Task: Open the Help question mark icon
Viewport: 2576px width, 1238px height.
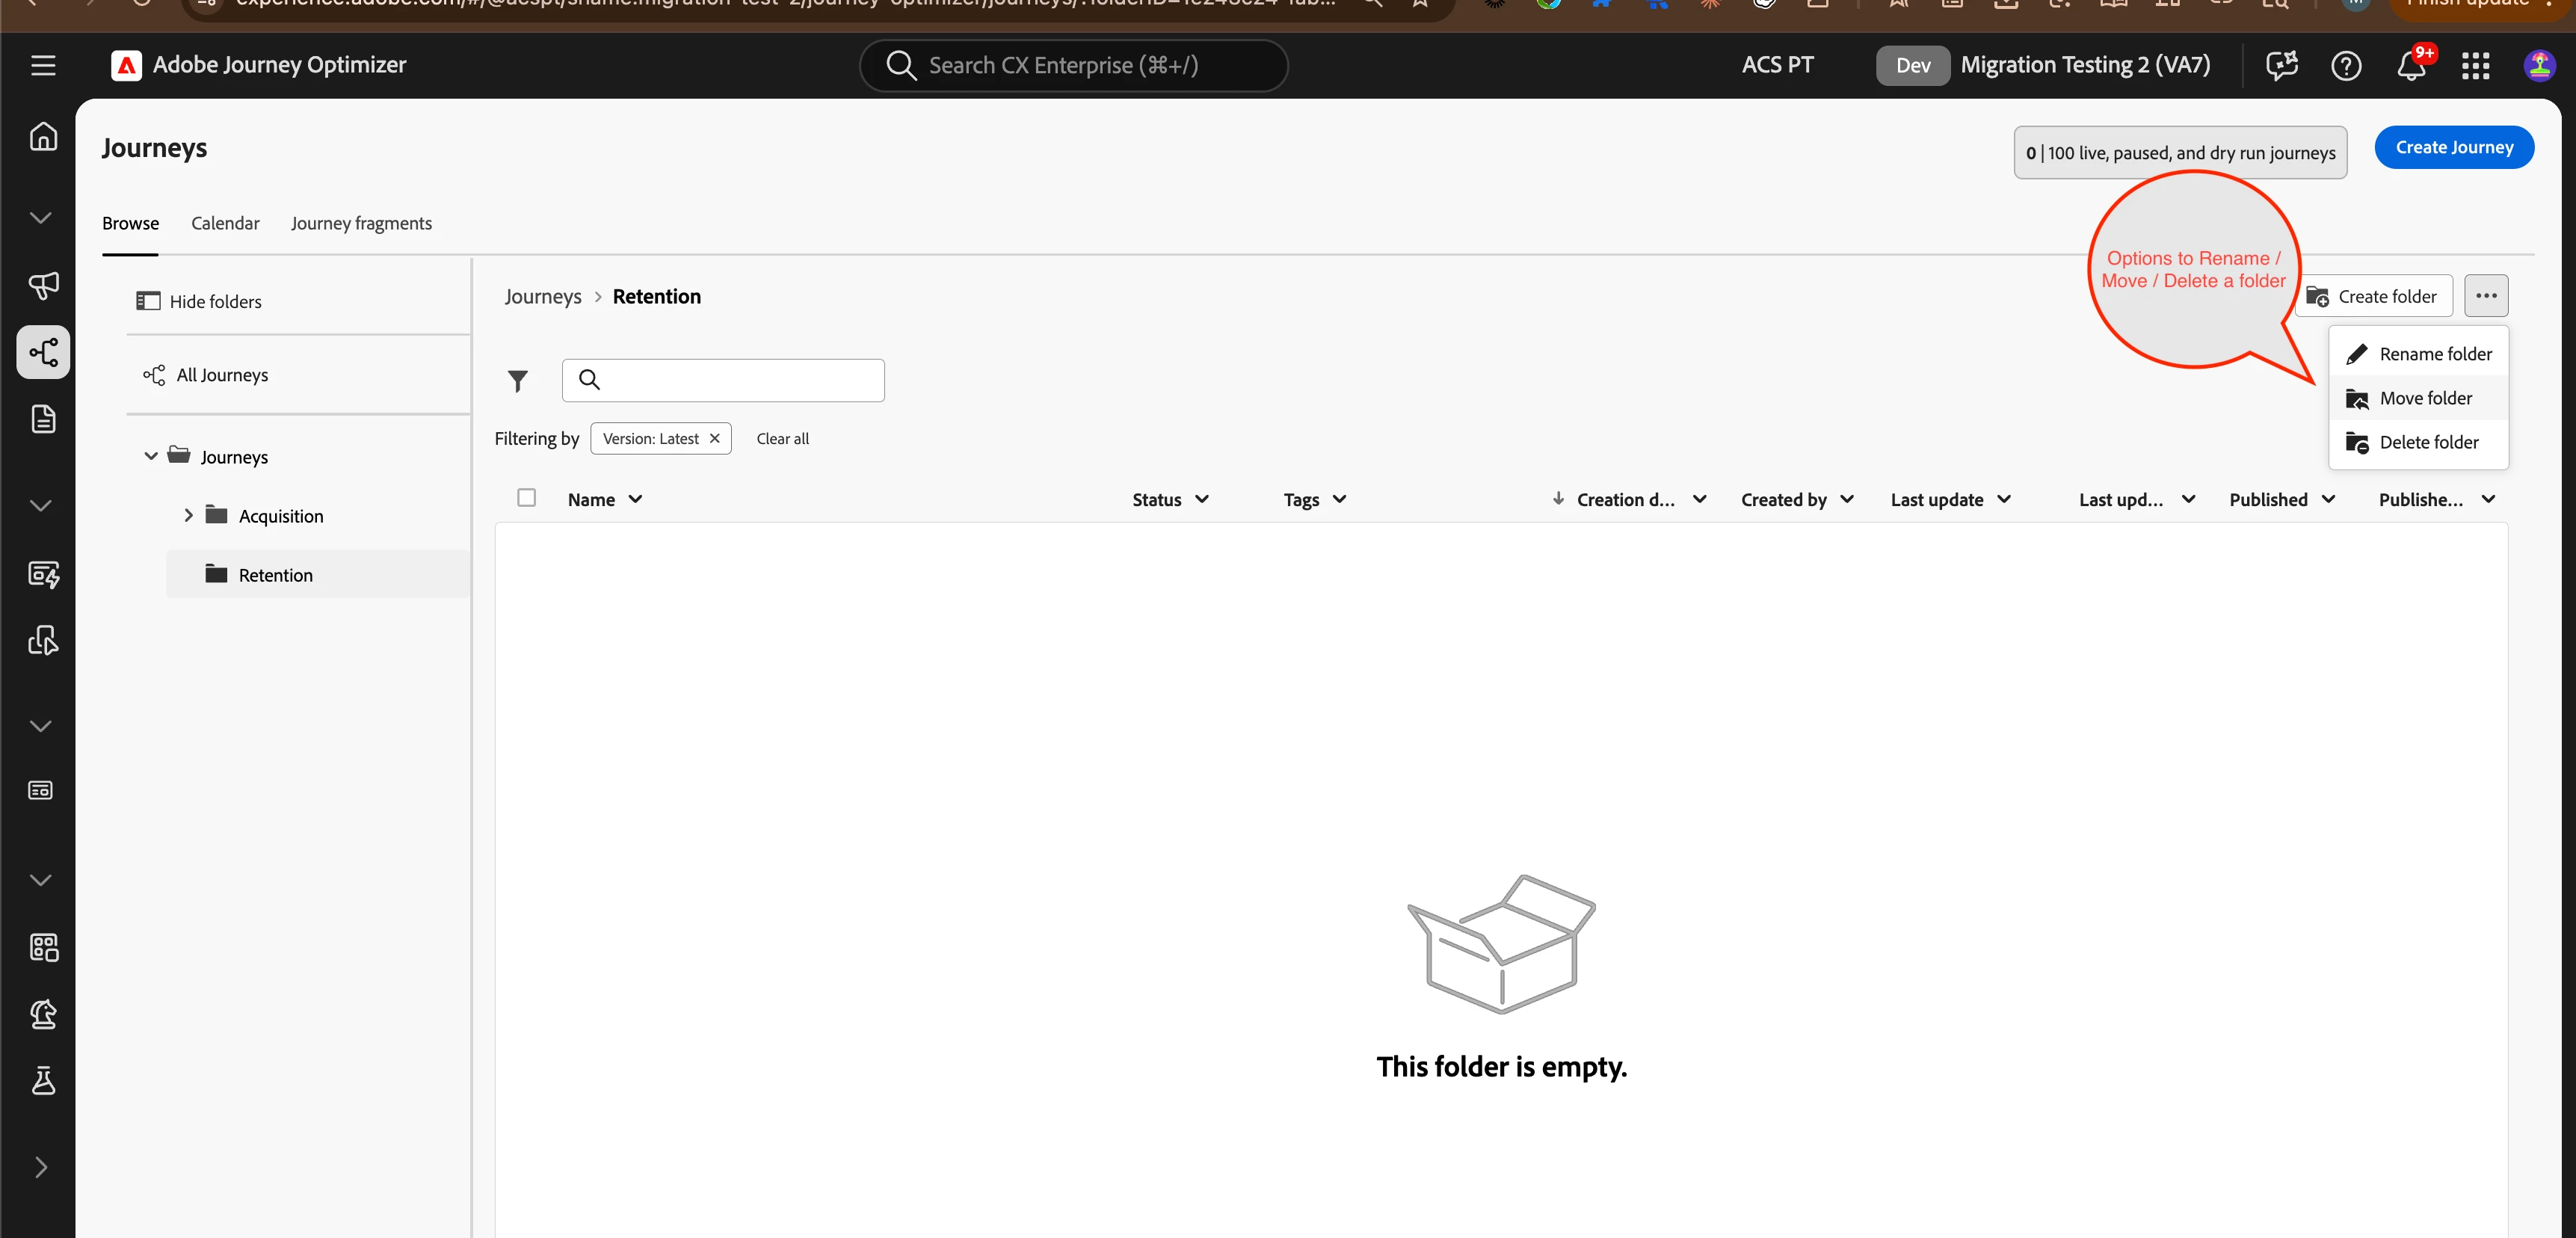Action: pyautogui.click(x=2346, y=65)
